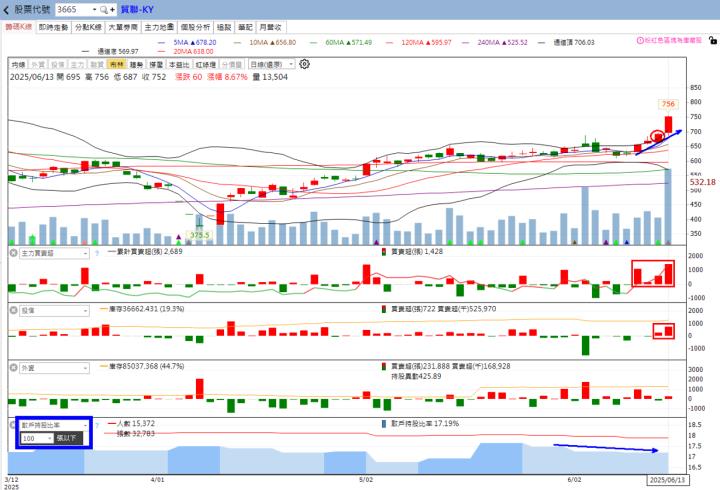
Task: Toggle the unlock padlock icon
Action: [713, 40]
